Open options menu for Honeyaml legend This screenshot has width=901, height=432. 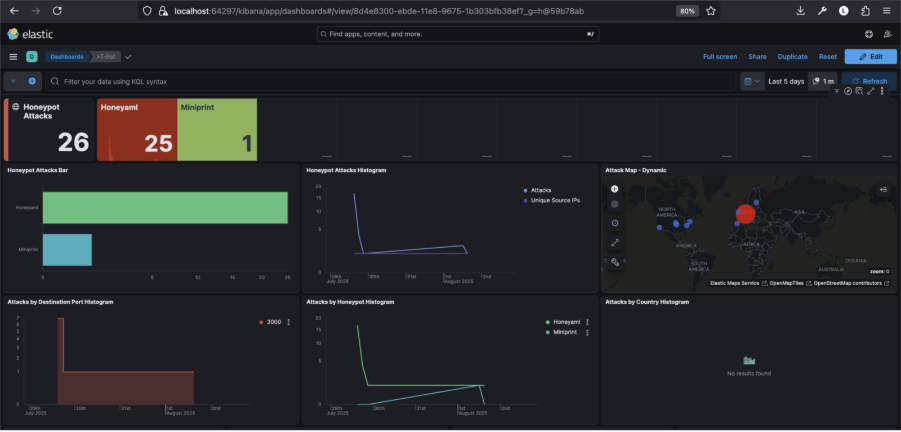588,322
